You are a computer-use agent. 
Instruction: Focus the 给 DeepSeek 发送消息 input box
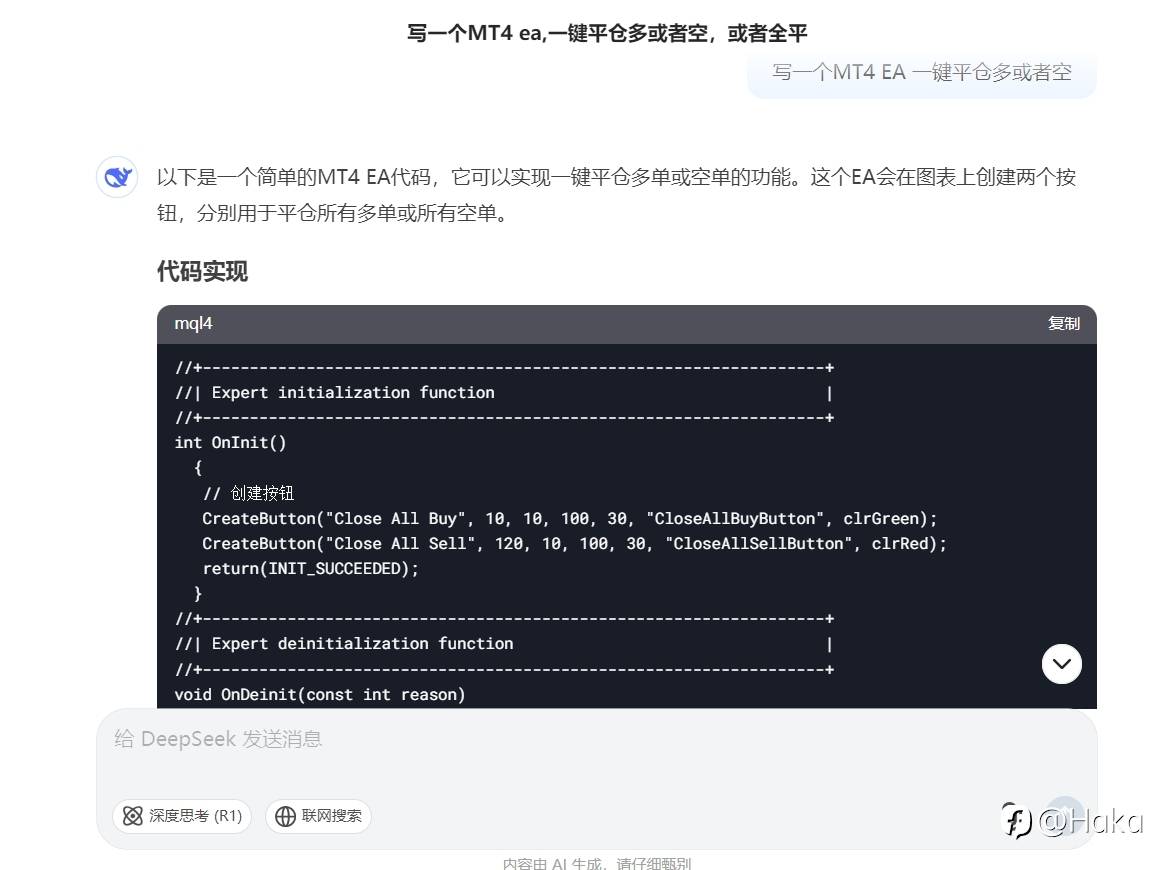tap(500, 740)
